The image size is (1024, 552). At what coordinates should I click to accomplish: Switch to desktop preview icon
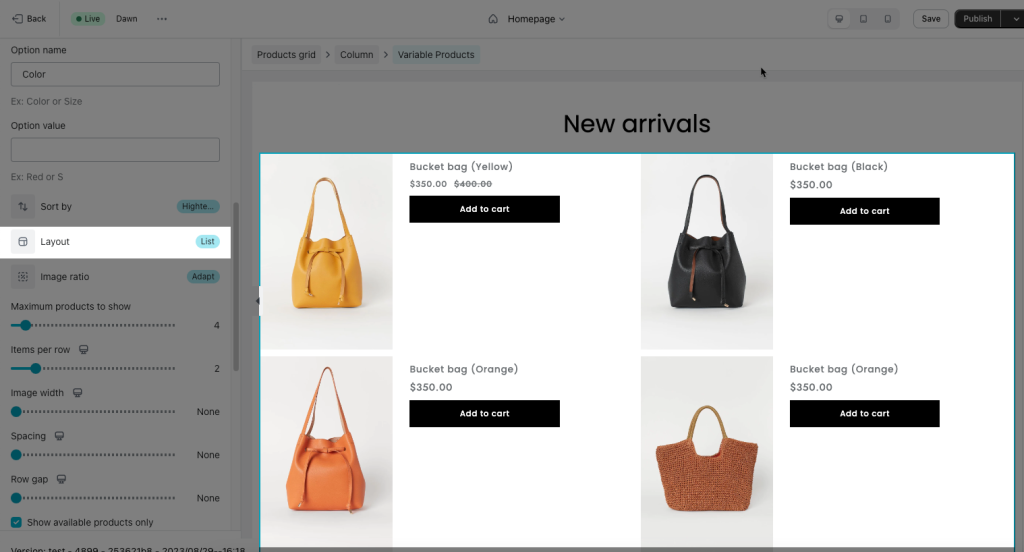coord(839,19)
